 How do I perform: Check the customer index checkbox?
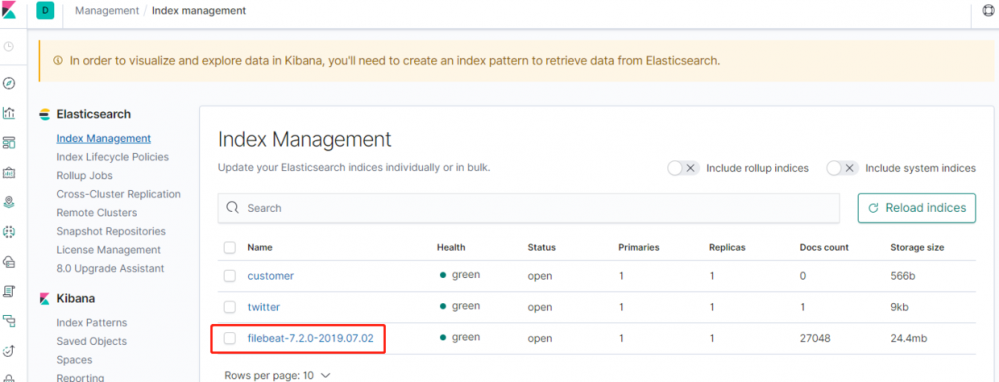[229, 276]
